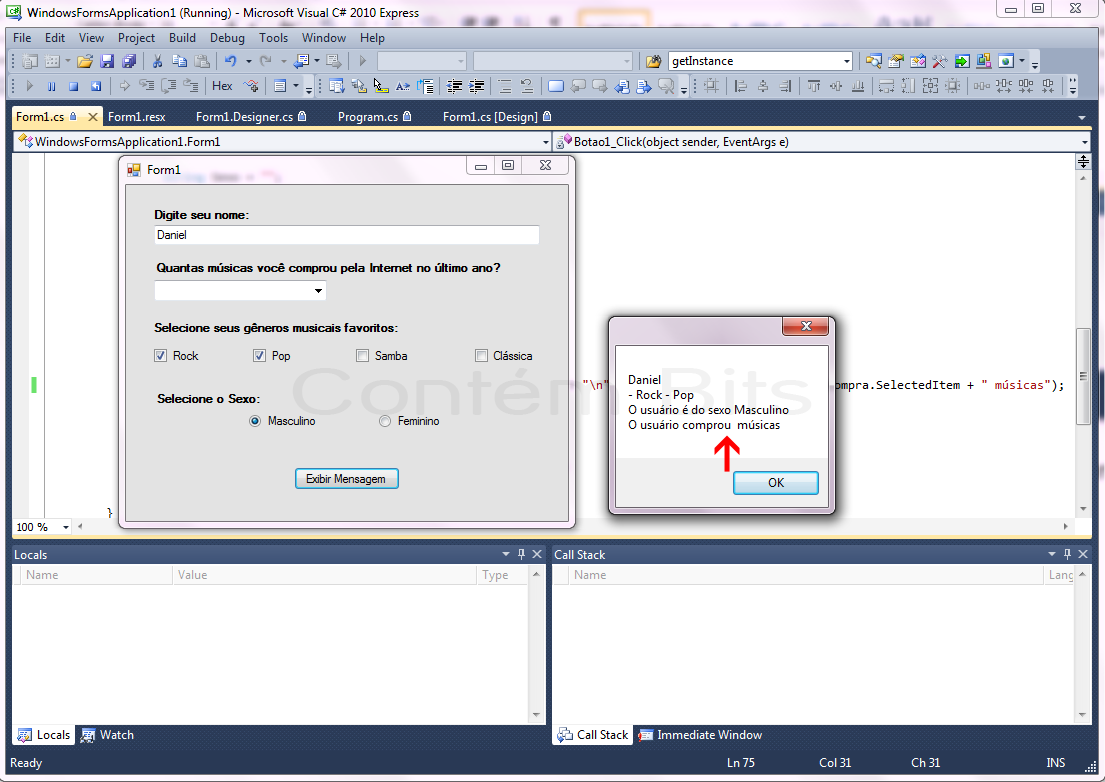Viewport: 1105px width, 782px height.
Task: Click the Step Over icon in debug toolbar
Action: pos(169,86)
